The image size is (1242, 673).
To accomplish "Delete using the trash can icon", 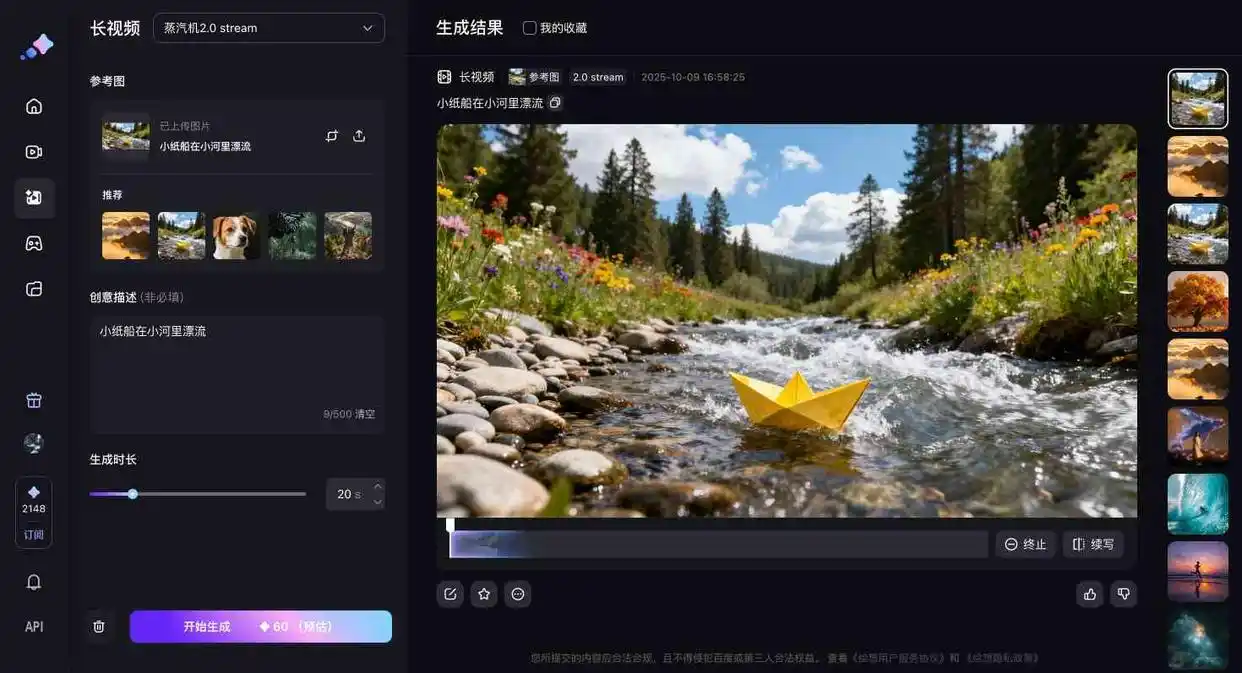I will click(x=99, y=626).
